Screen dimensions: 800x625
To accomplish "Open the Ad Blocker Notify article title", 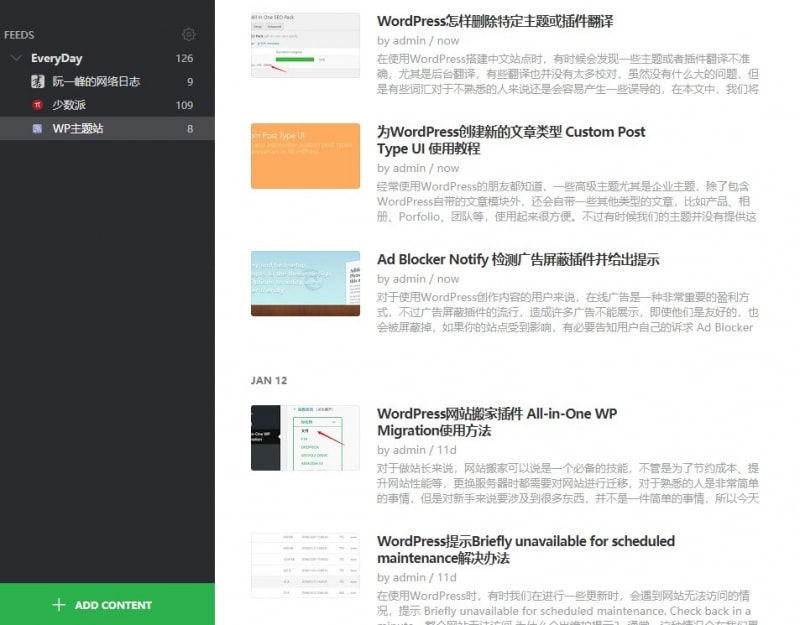I will coord(518,260).
